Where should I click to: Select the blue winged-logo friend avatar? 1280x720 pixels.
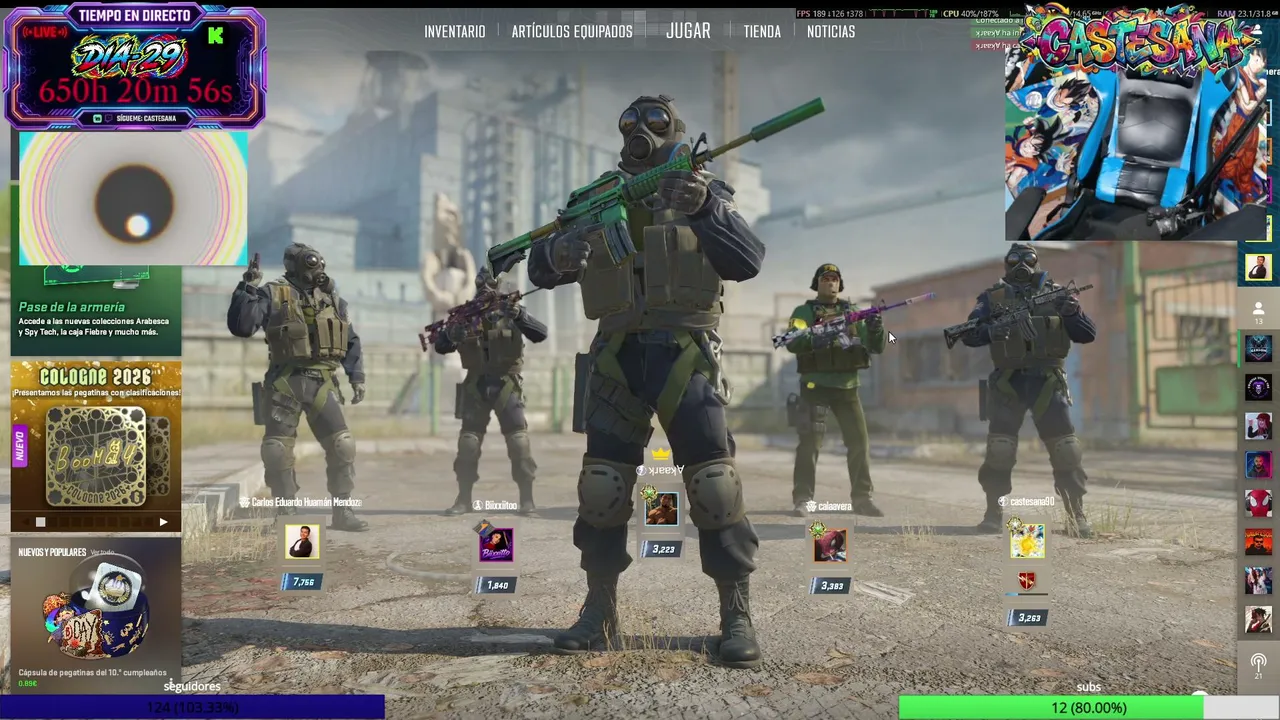click(x=1258, y=348)
